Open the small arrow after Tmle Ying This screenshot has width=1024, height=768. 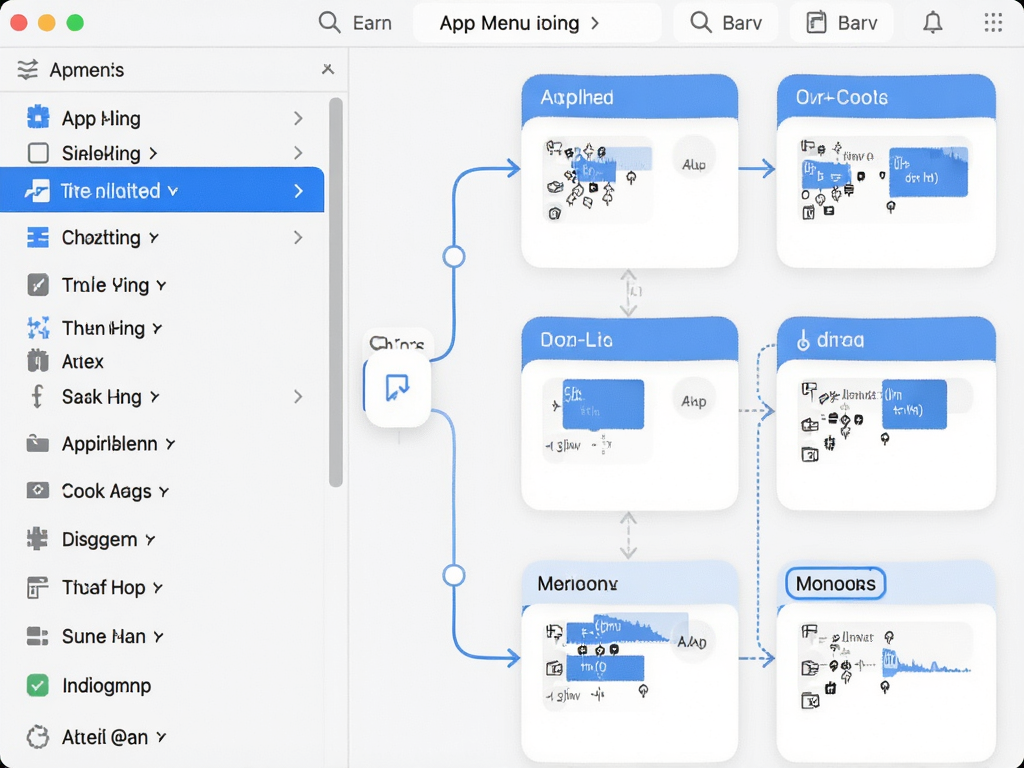[x=161, y=285]
